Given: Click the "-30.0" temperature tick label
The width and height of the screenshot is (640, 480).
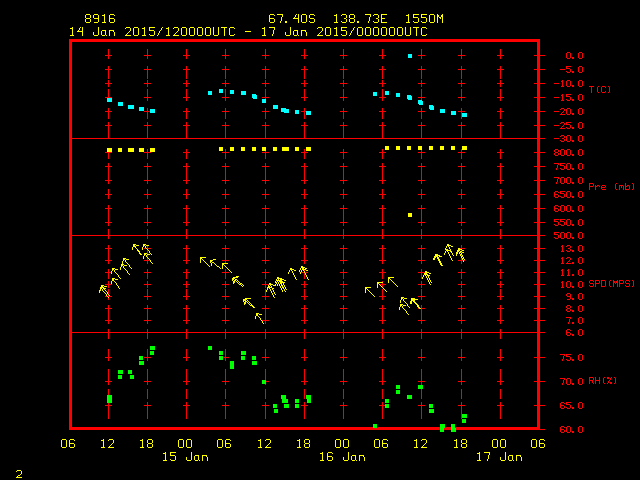Looking at the screenshot, I should 569,139.
